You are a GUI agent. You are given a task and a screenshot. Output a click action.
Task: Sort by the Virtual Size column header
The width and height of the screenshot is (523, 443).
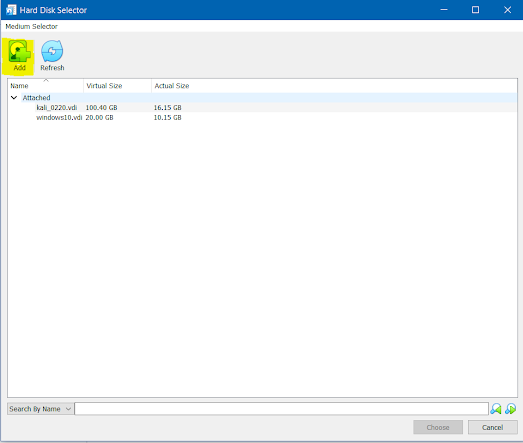click(117, 86)
